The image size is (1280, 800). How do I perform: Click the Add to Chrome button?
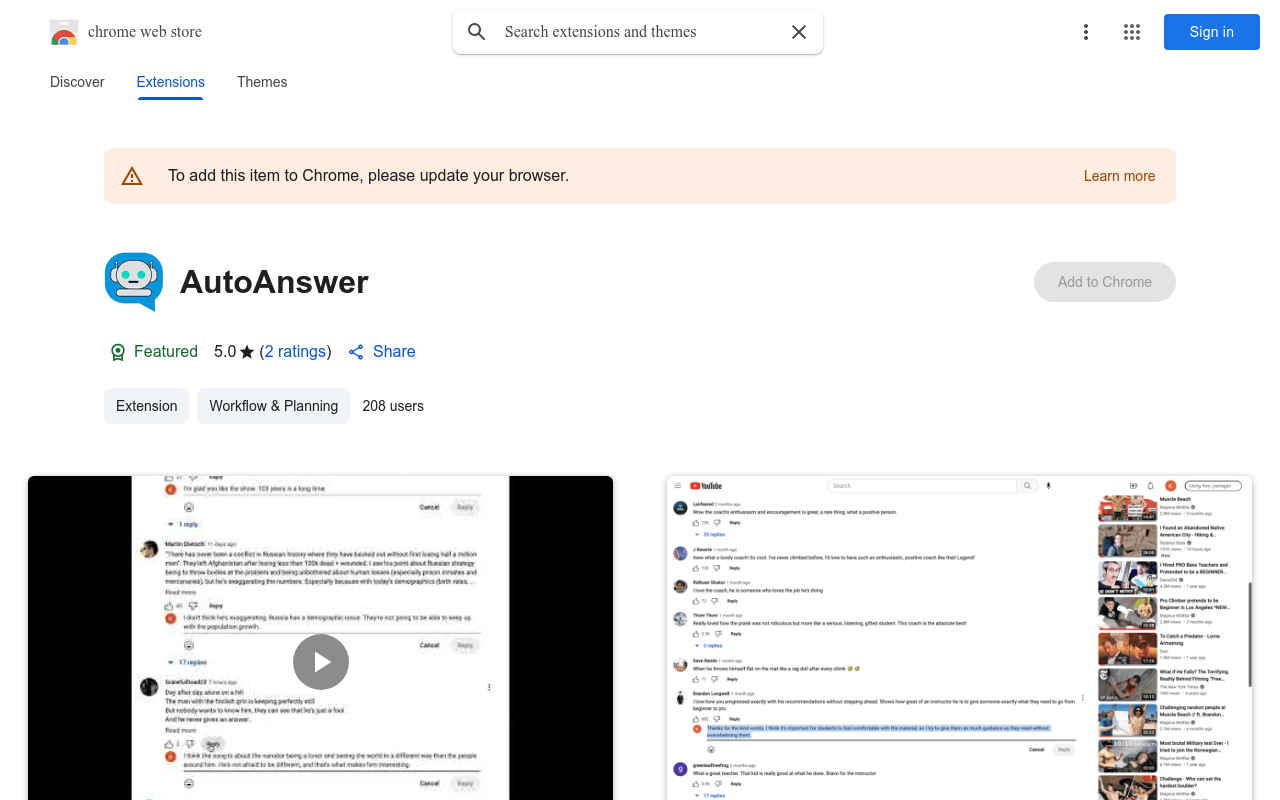point(1105,282)
